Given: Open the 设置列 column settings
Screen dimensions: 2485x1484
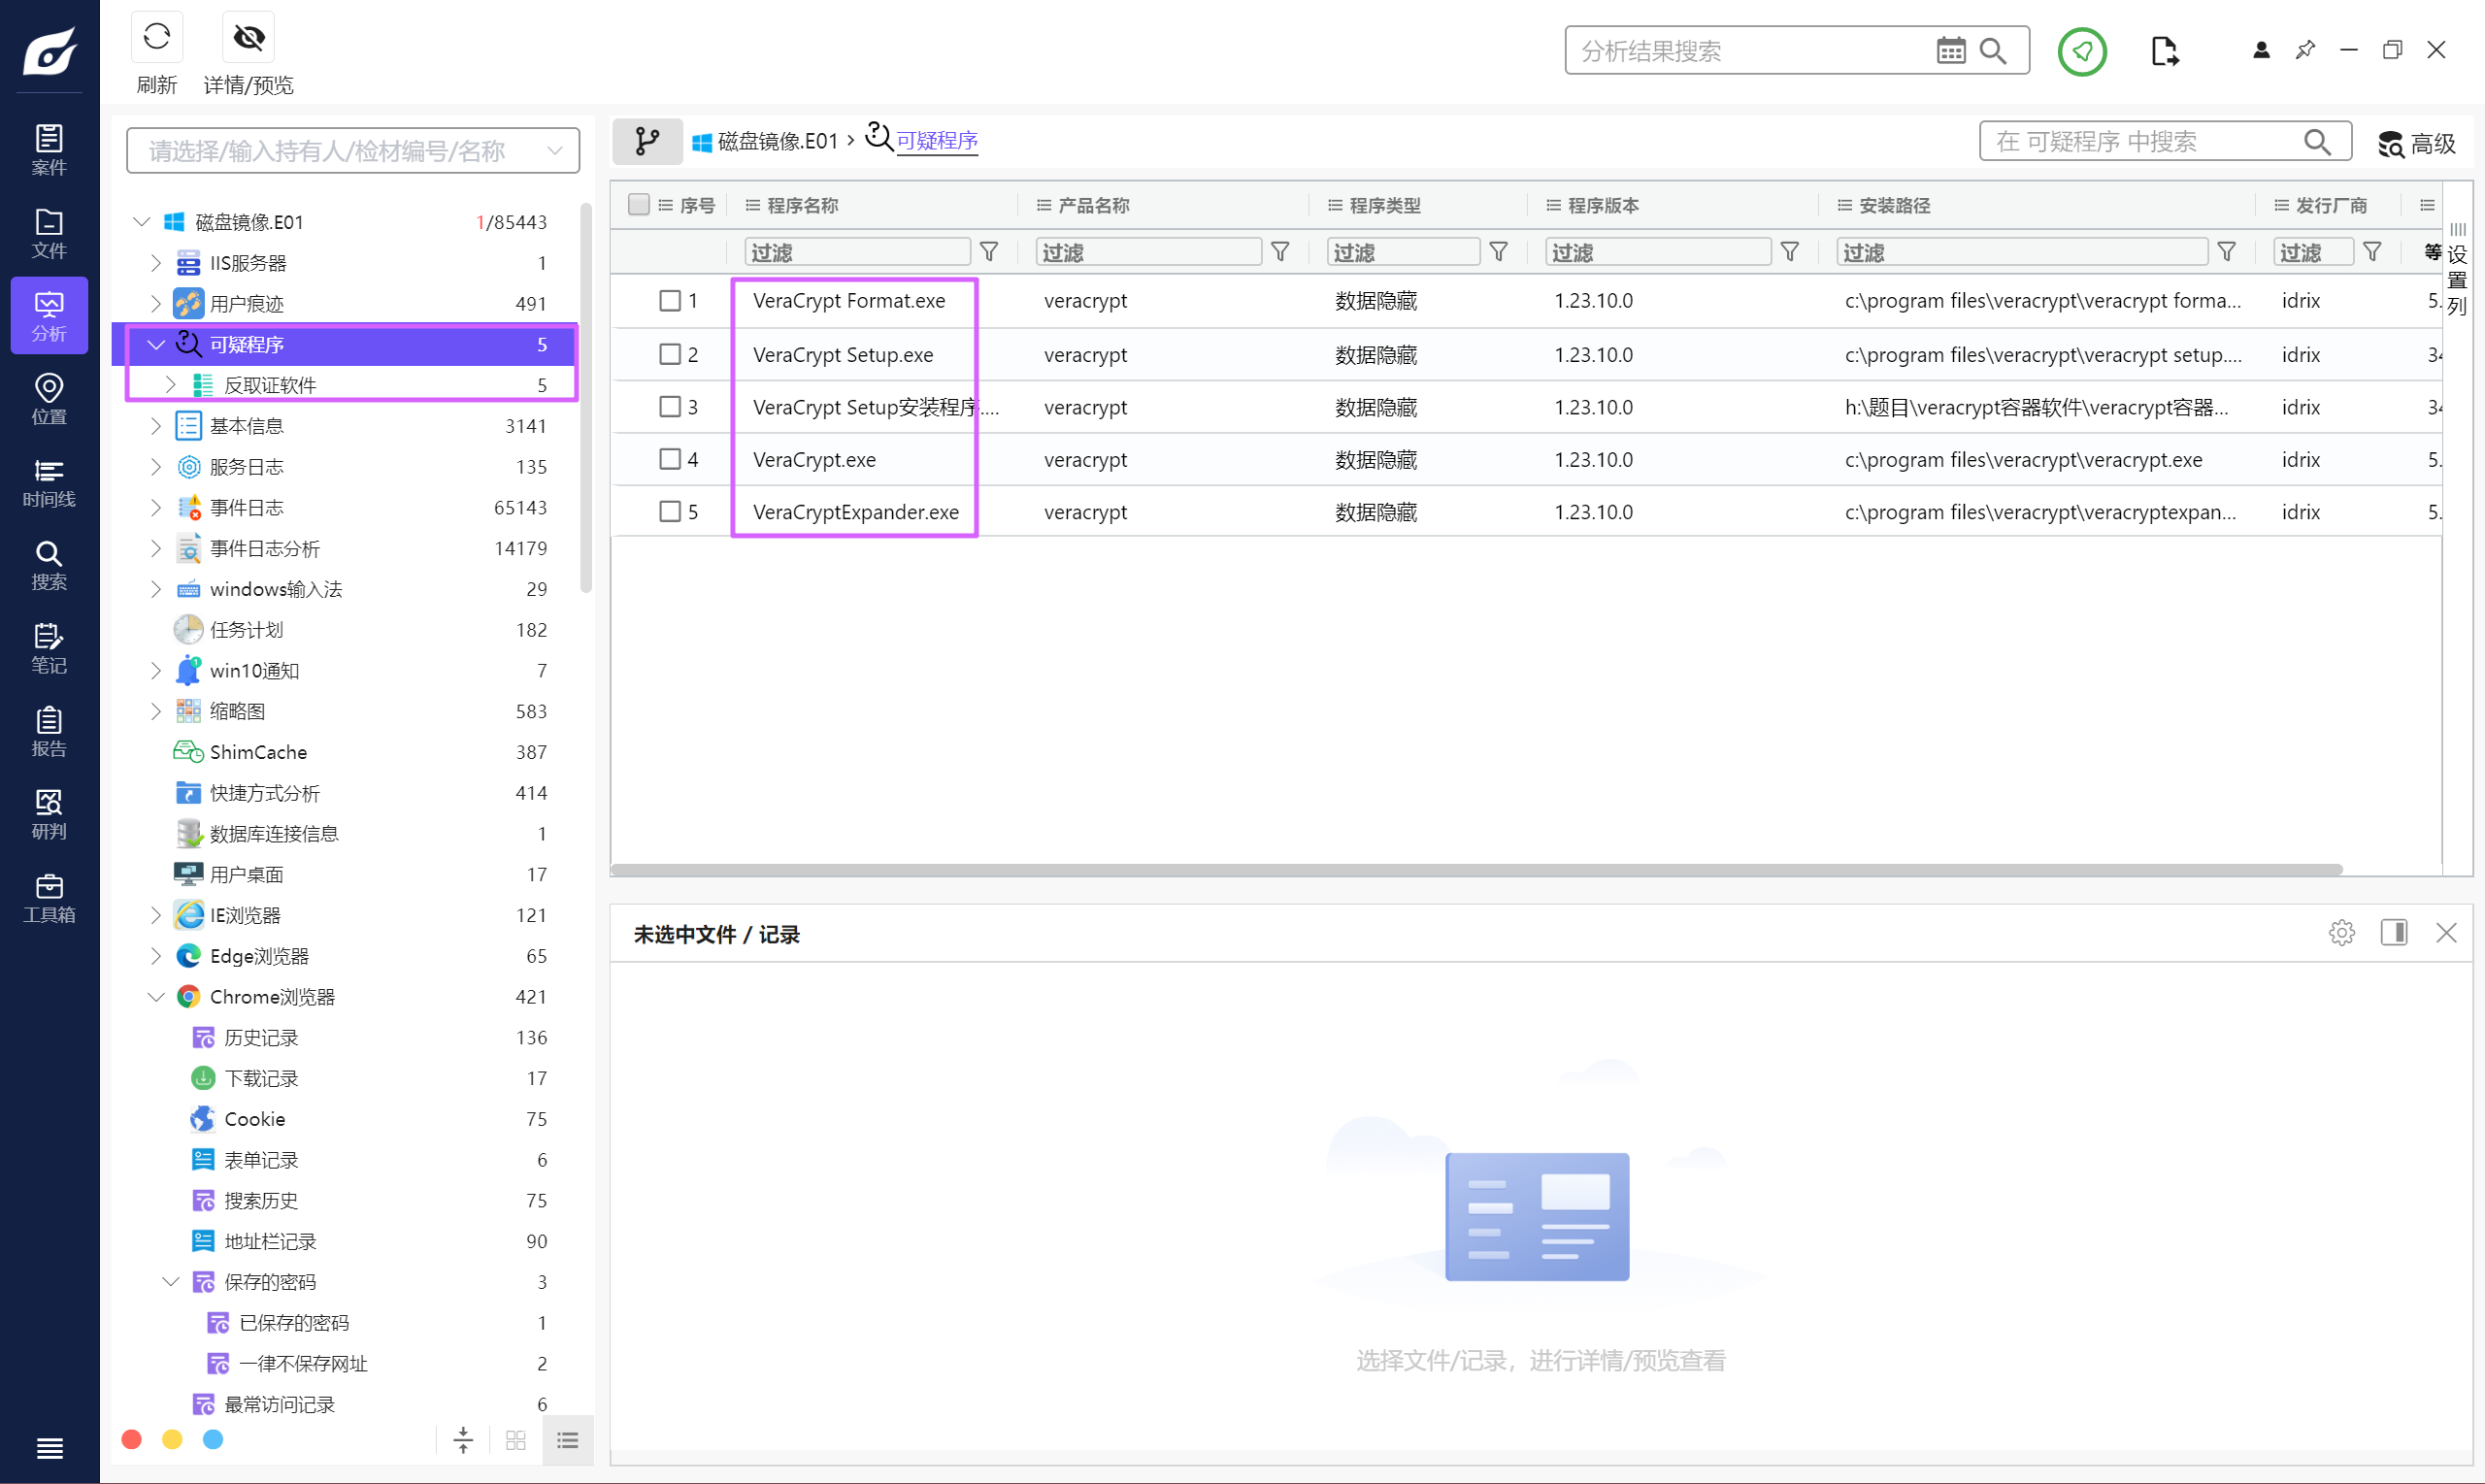Looking at the screenshot, I should click(x=2457, y=270).
